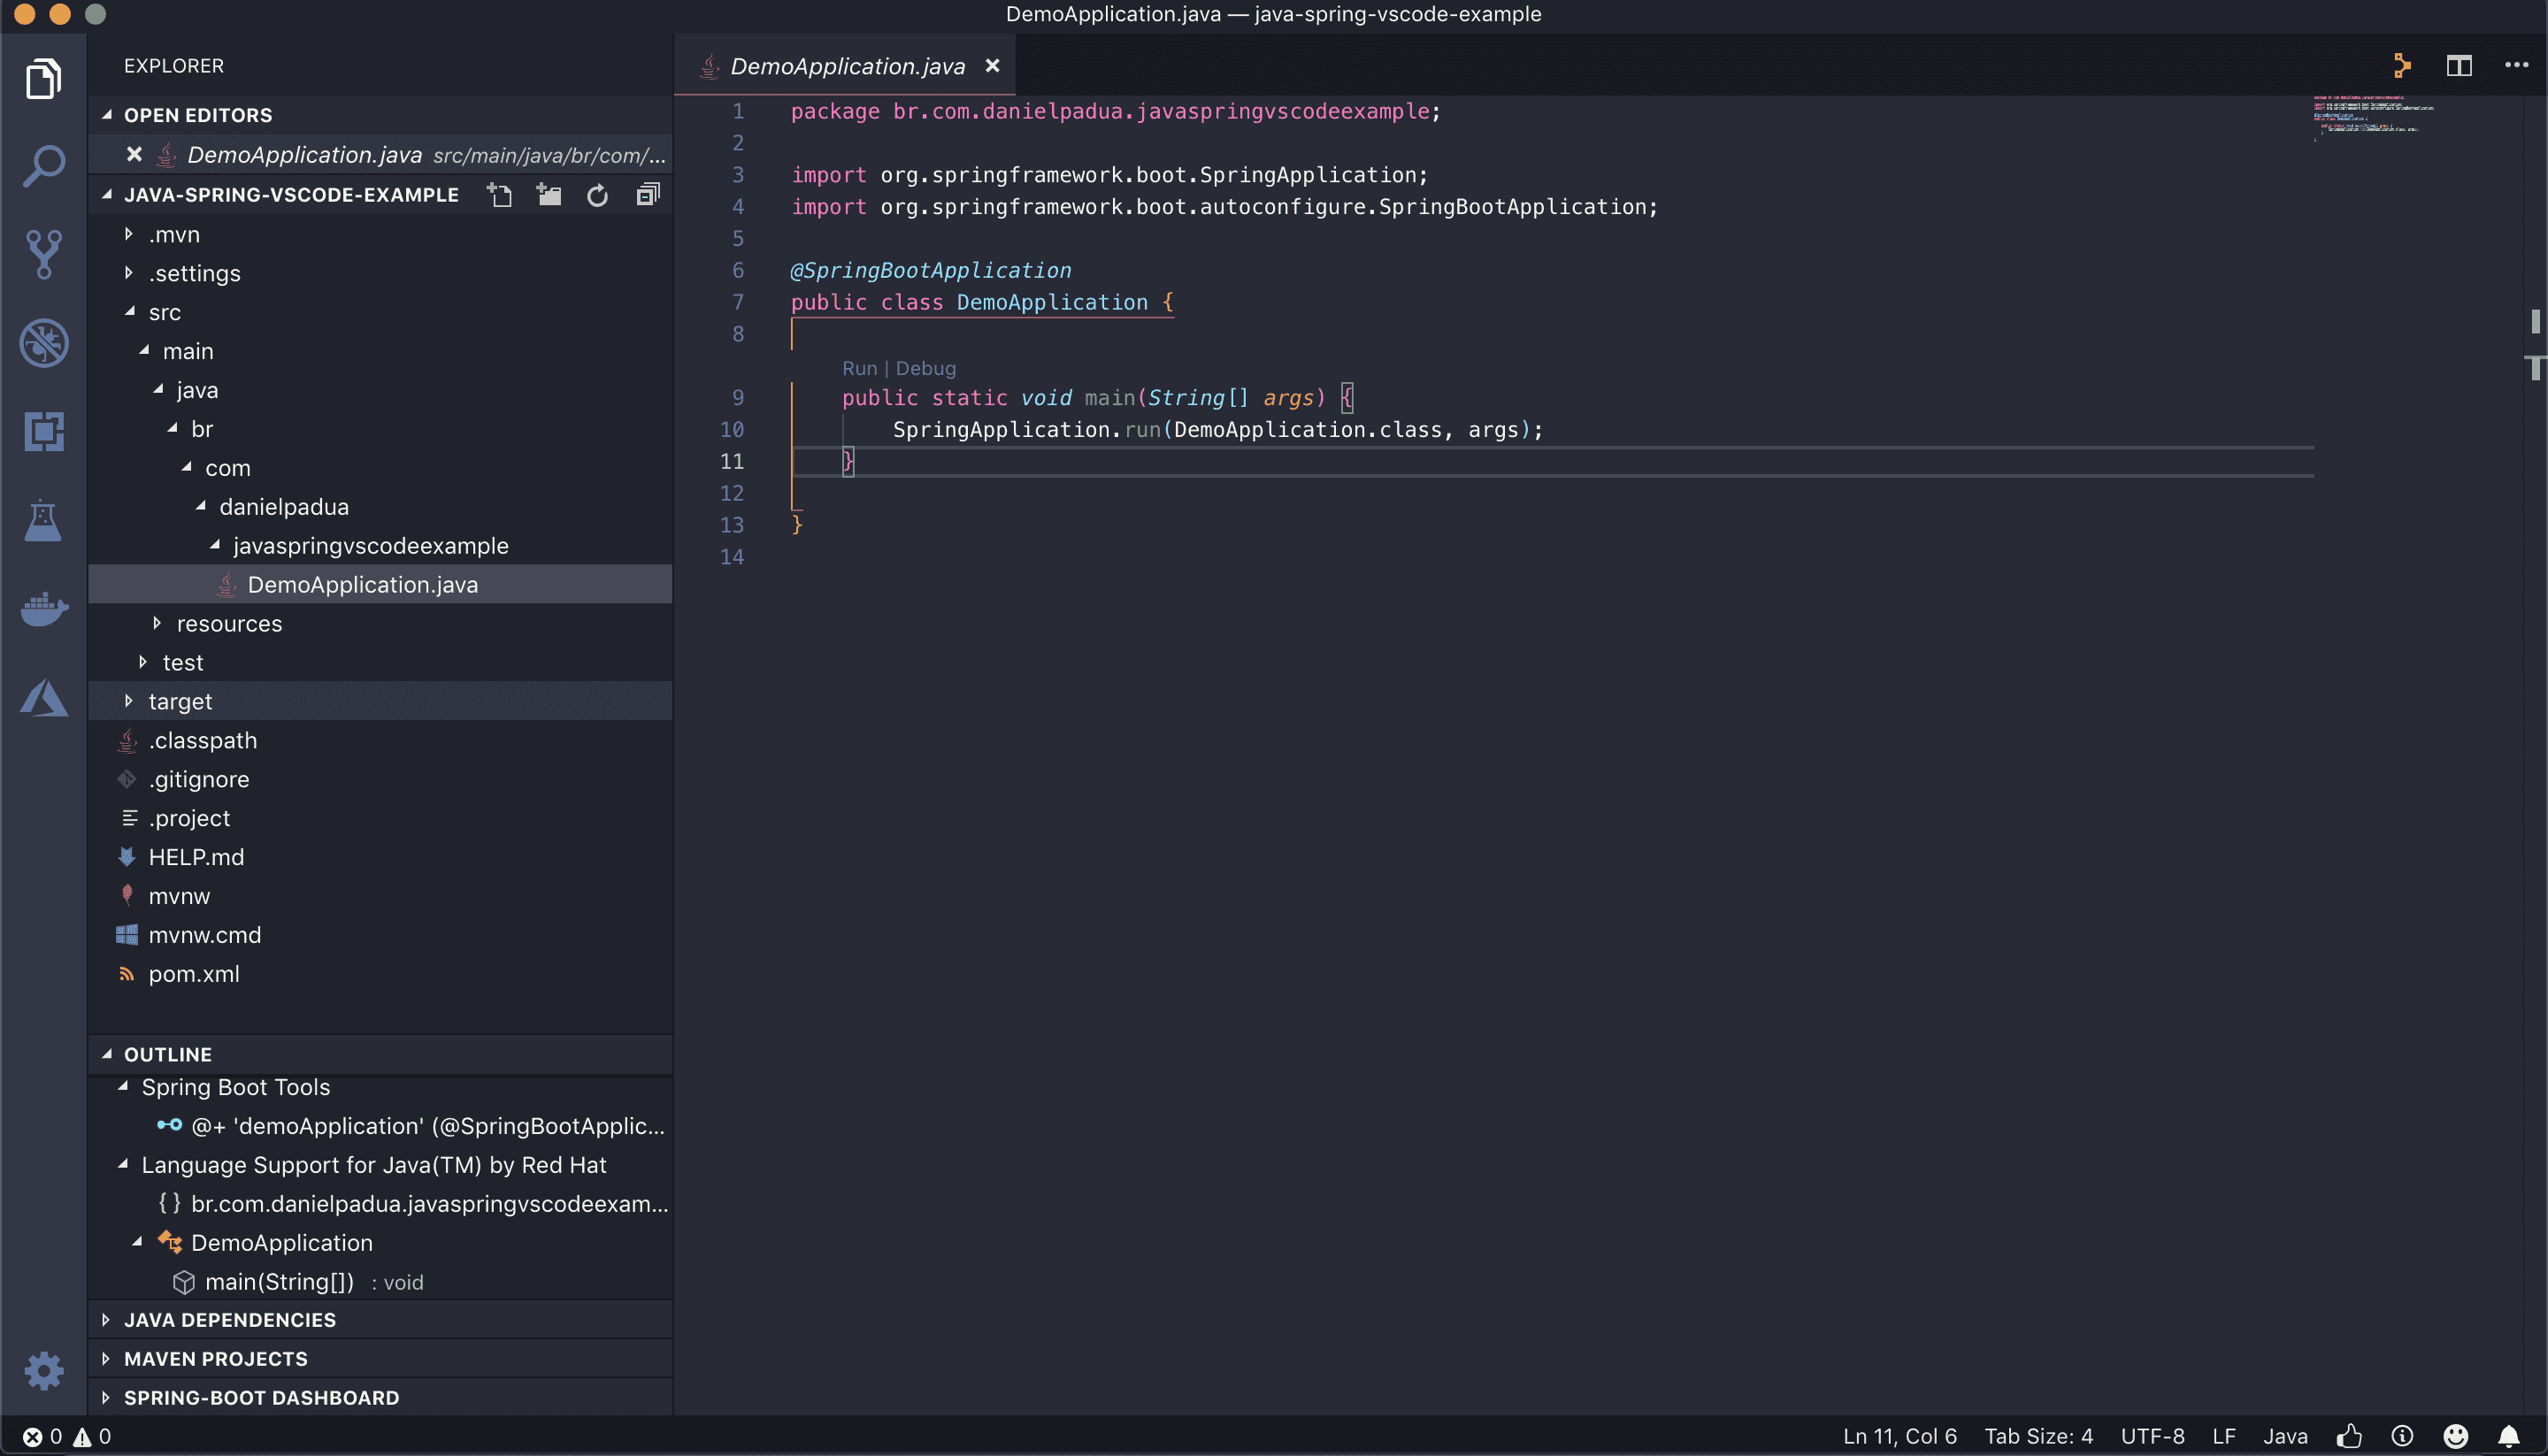Click Run above the main method

click(x=859, y=368)
